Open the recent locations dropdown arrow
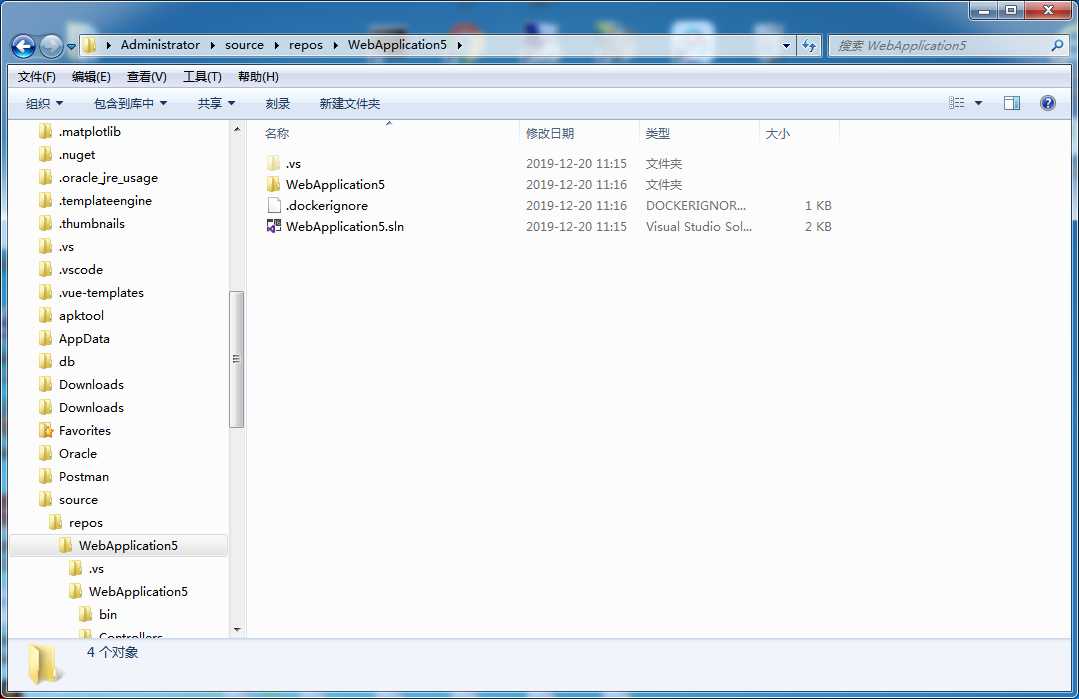This screenshot has height=699, width=1079. [71, 47]
